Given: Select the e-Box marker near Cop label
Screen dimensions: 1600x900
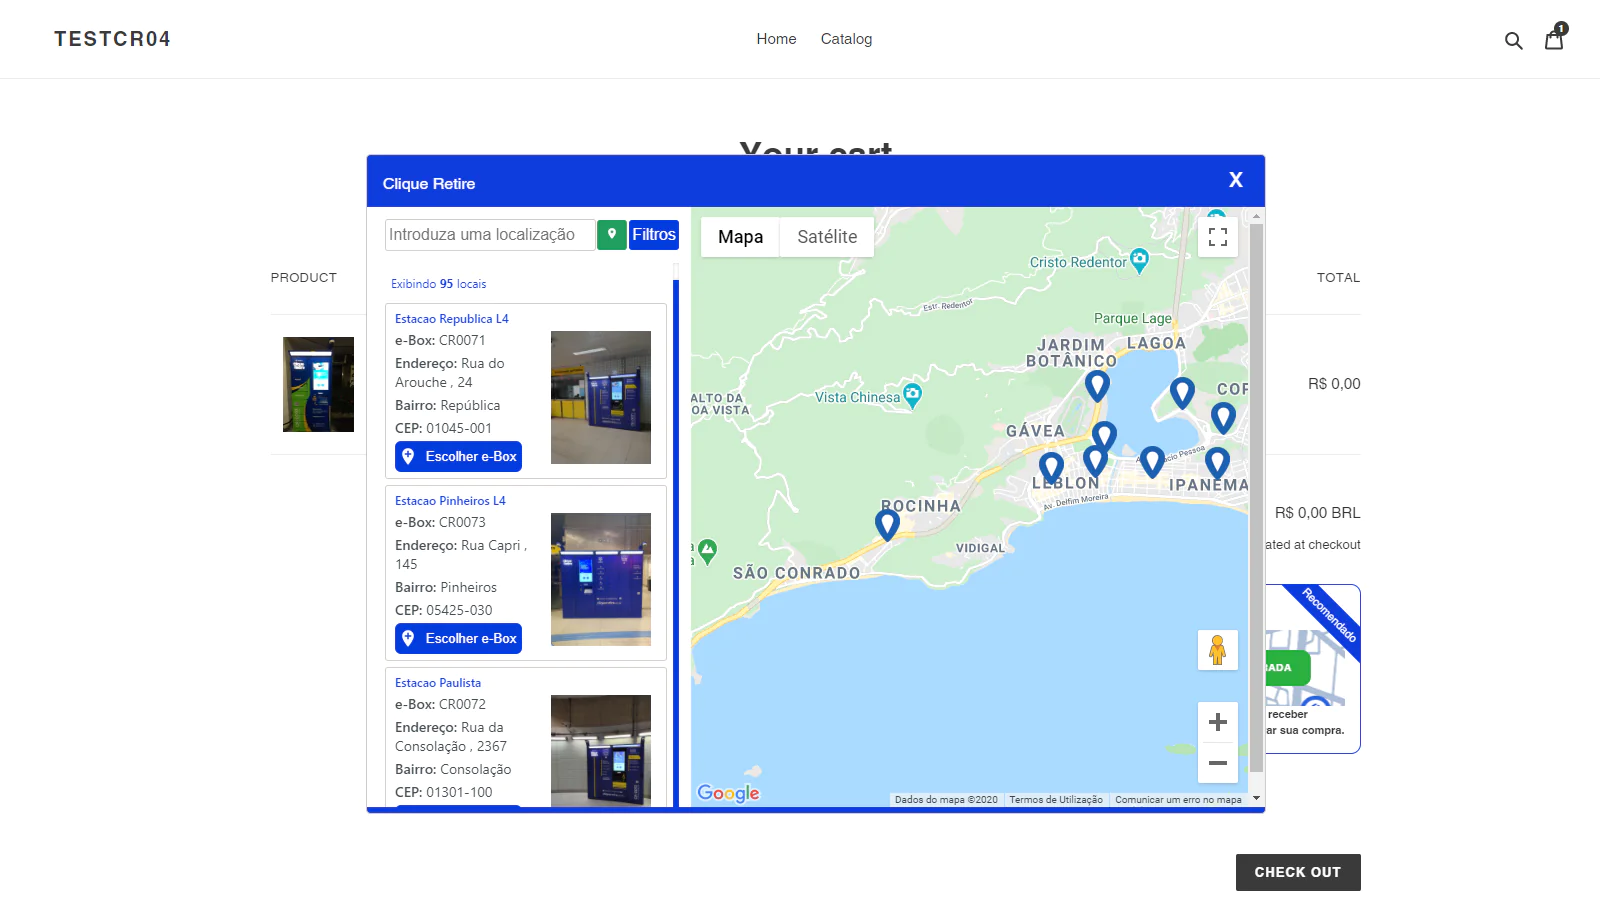Looking at the screenshot, I should click(1223, 417).
